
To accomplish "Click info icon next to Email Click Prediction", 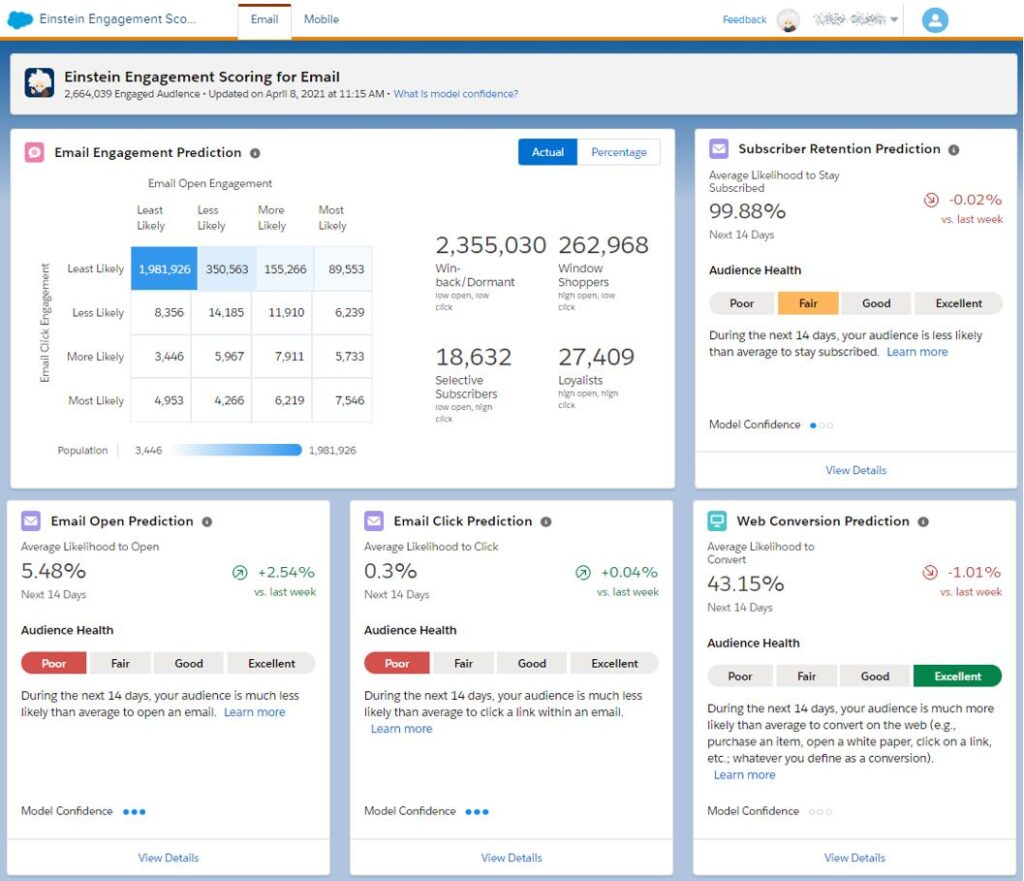I will point(546,522).
